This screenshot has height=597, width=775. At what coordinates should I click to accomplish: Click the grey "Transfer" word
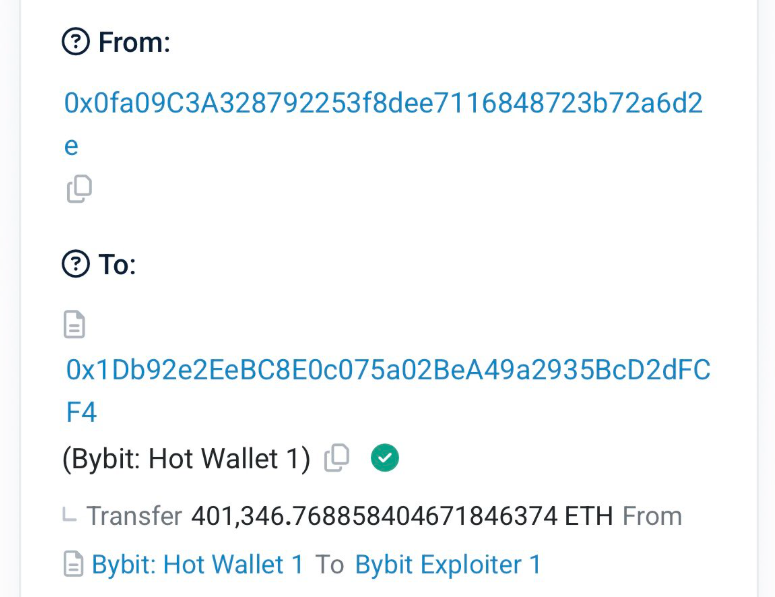pos(134,516)
